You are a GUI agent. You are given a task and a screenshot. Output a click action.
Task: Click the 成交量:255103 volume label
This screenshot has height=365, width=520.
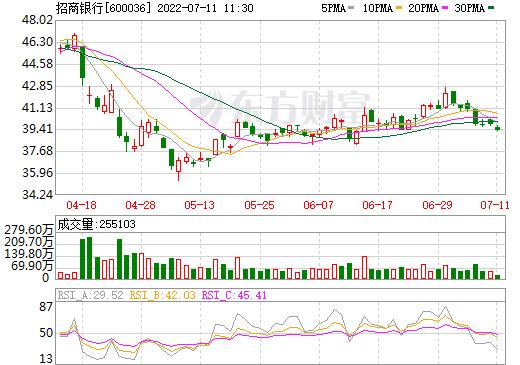click(x=97, y=224)
